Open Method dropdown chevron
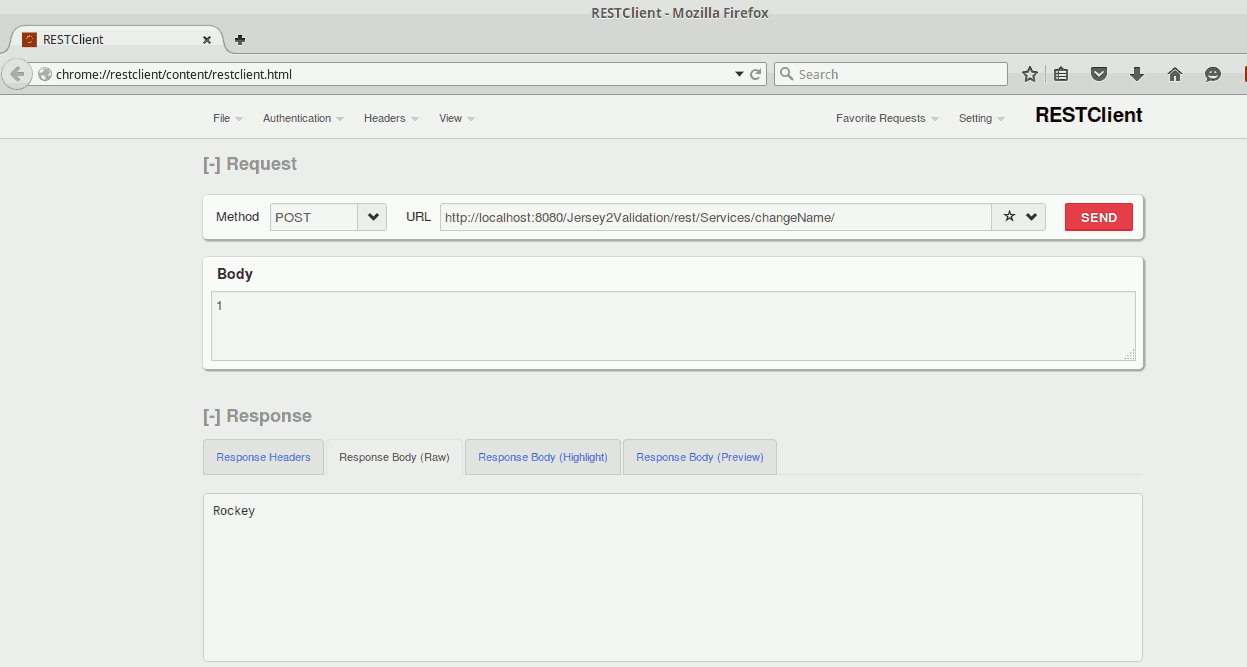Screen dimensions: 1247x667 point(373,217)
